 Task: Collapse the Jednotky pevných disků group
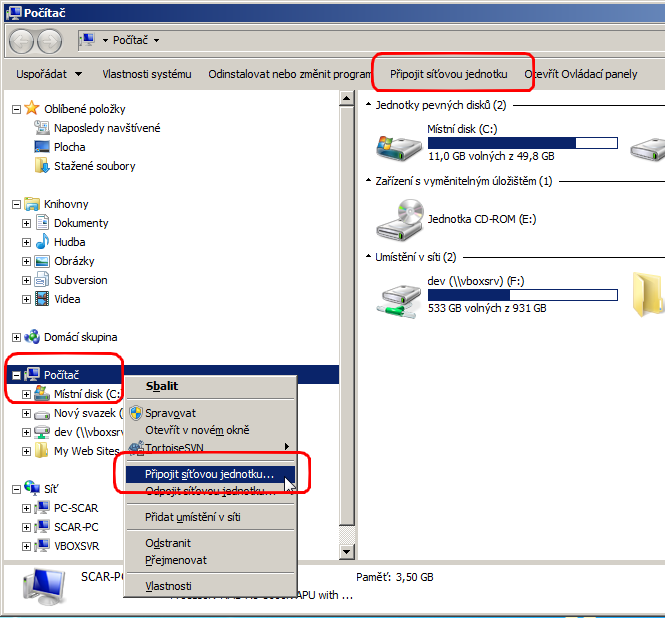pyautogui.click(x=368, y=105)
